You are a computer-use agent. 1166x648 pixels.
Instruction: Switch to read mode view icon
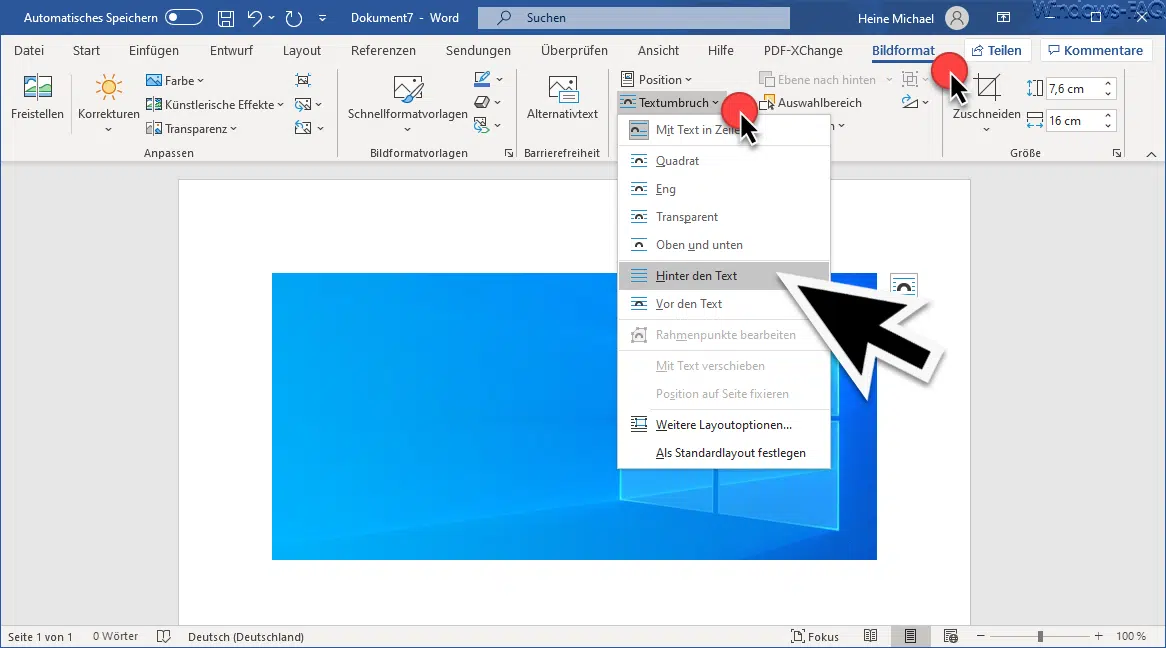coord(870,636)
